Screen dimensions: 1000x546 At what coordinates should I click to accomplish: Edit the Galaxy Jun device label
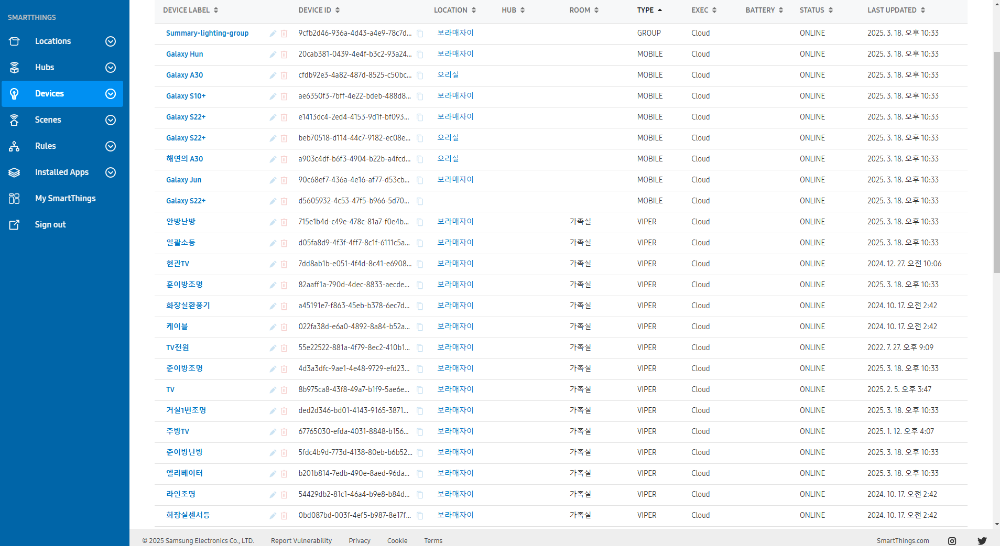272,181
